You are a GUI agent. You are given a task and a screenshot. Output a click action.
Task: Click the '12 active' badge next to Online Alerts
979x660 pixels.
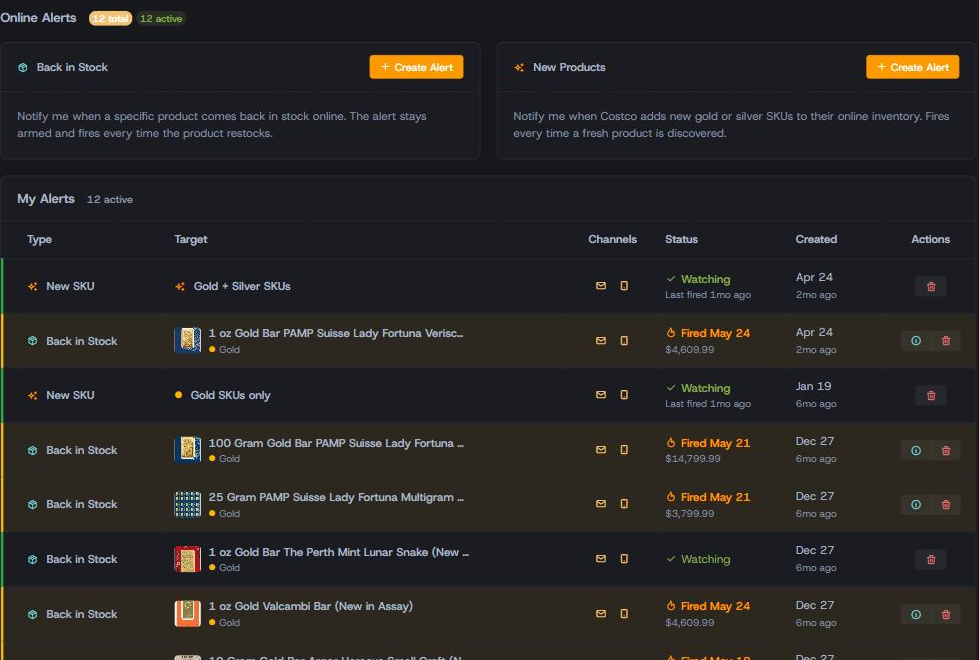click(x=161, y=19)
